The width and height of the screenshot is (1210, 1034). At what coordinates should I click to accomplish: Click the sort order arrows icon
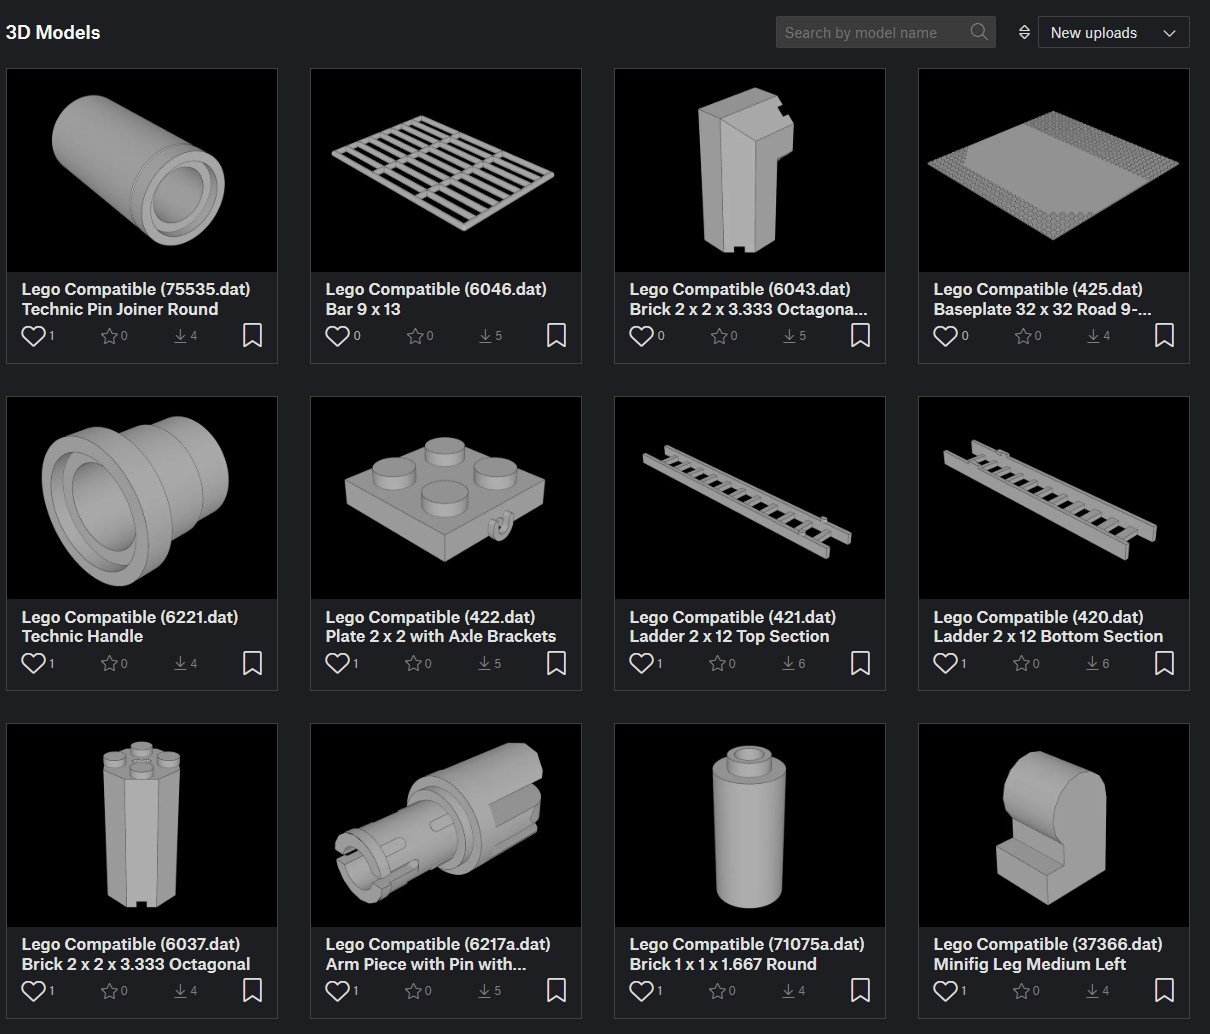(x=1024, y=33)
